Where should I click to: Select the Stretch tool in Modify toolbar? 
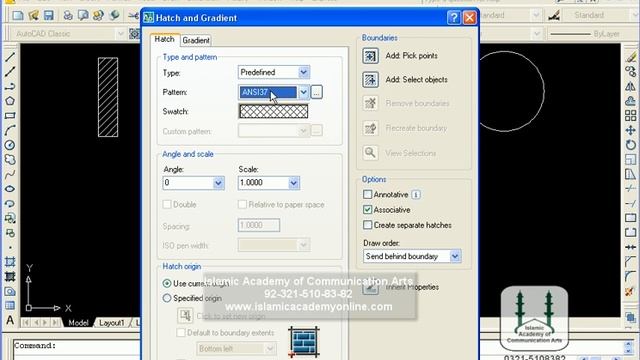631,174
